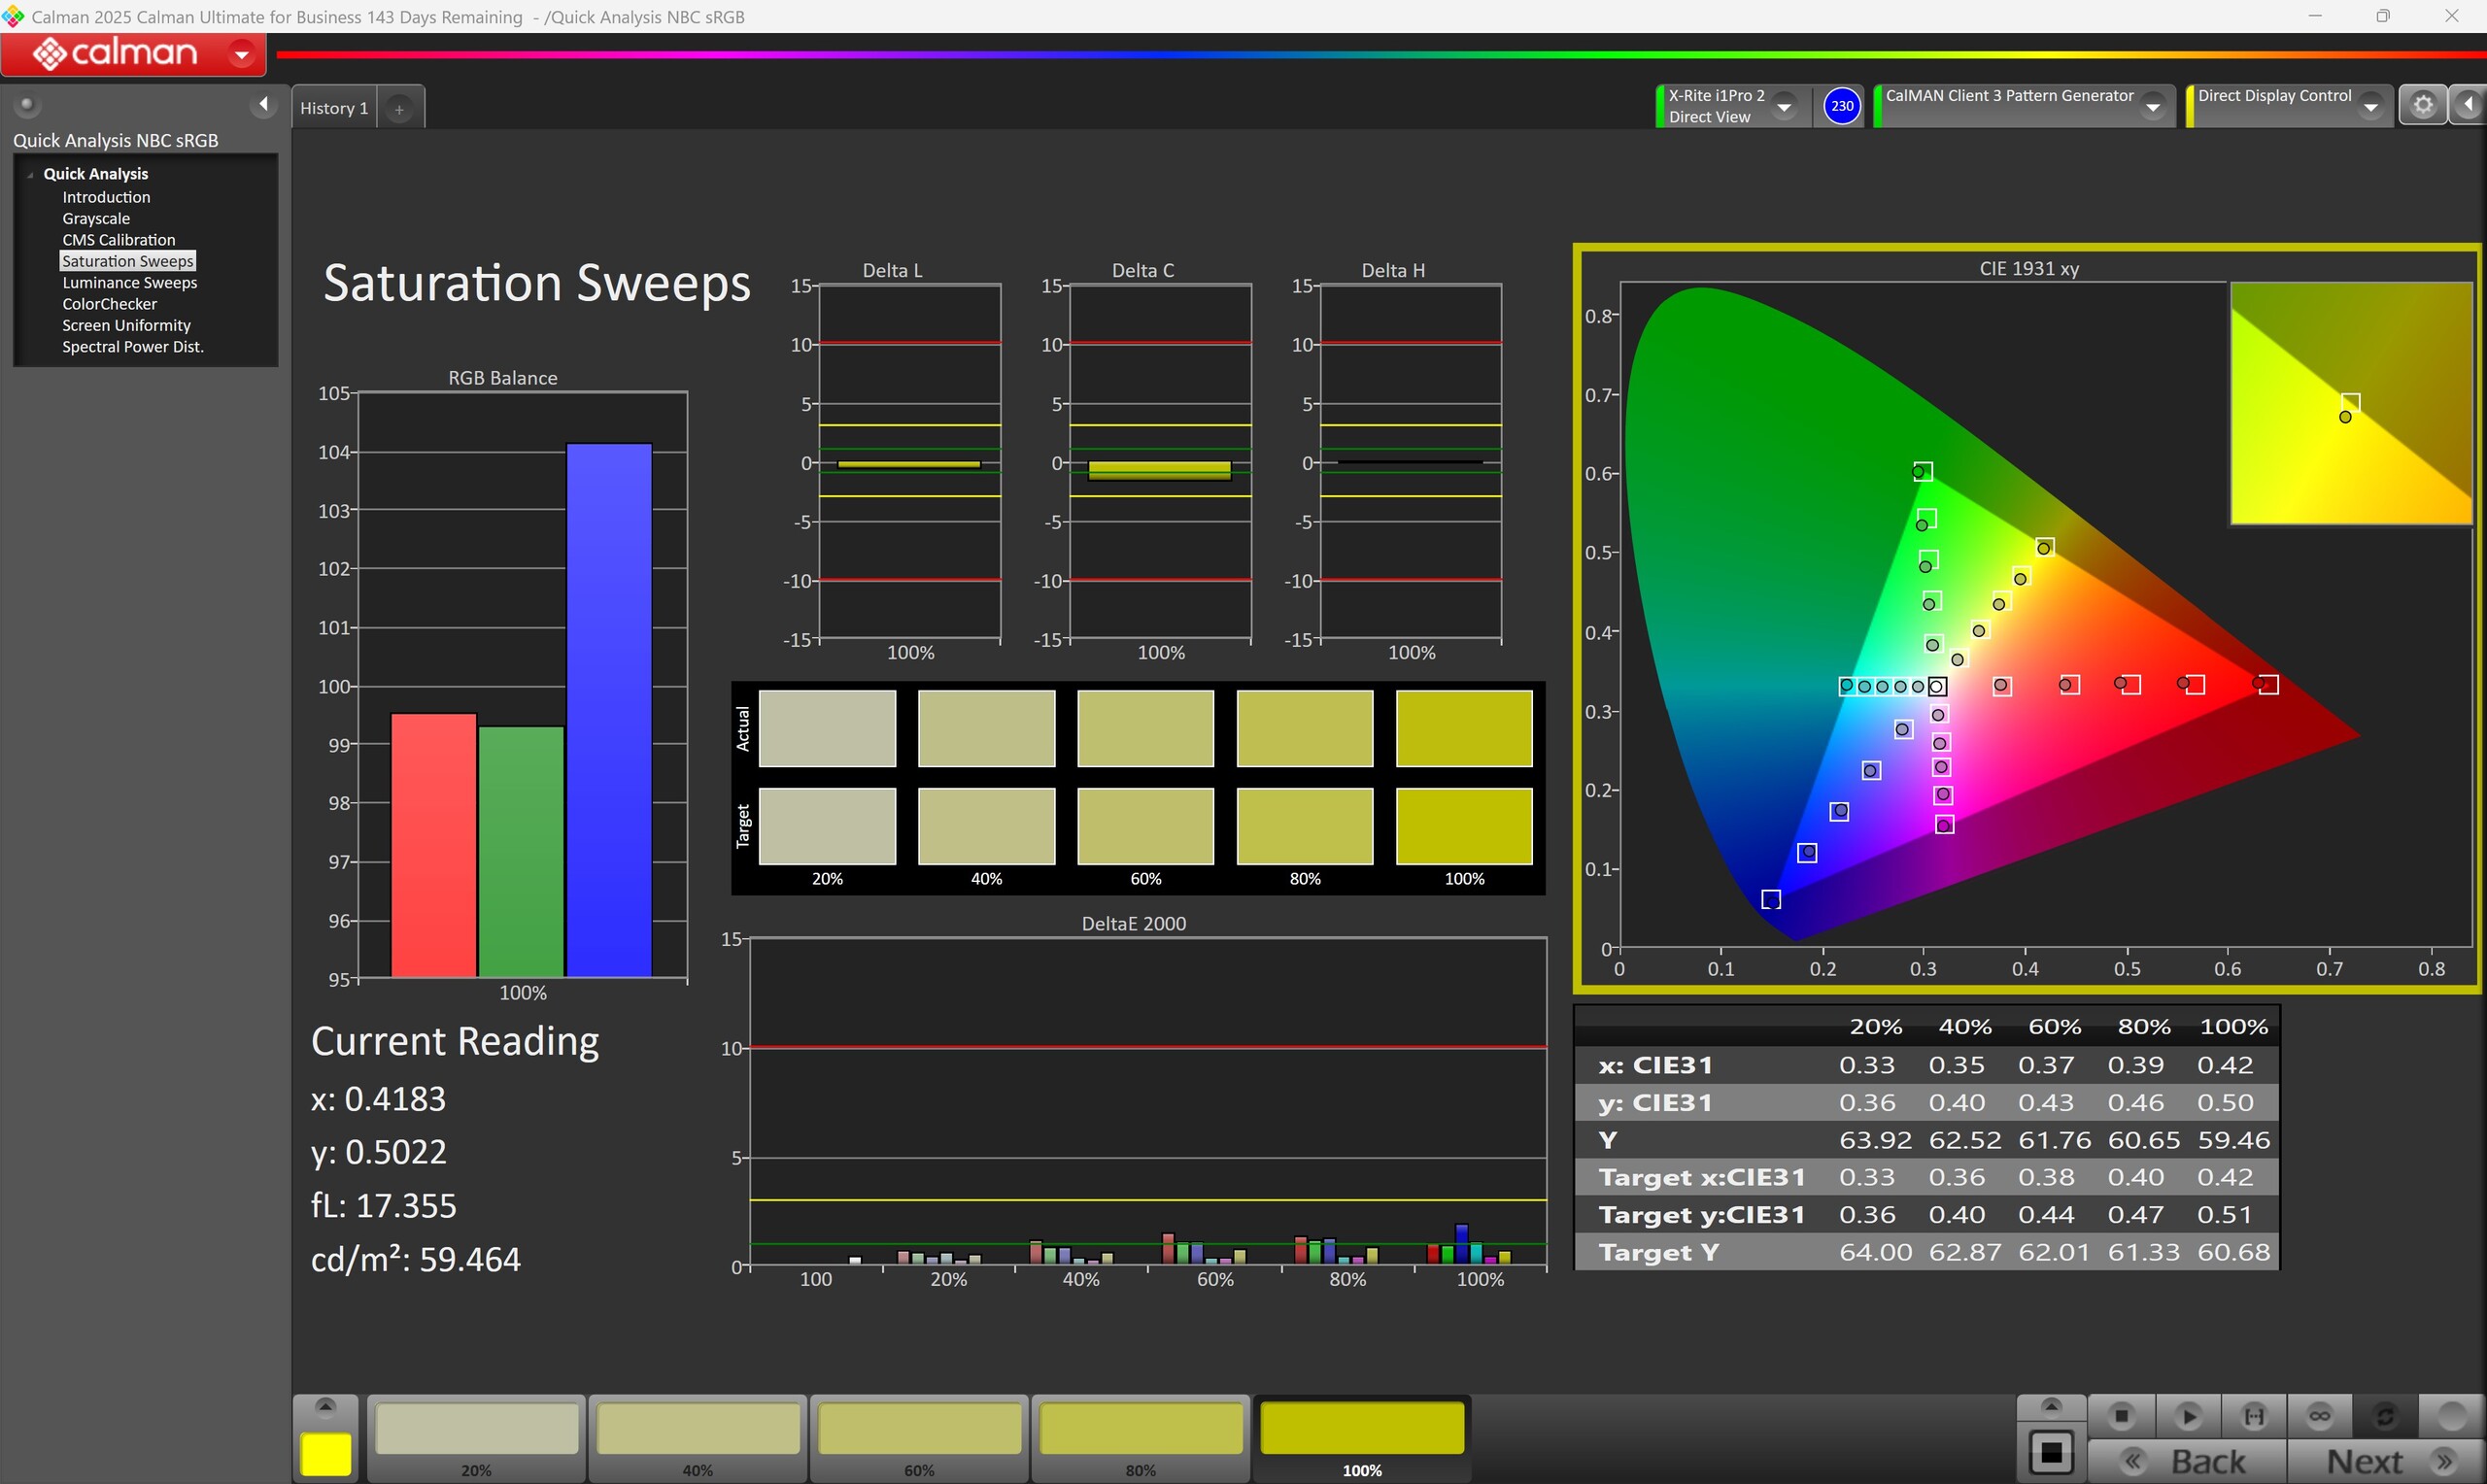Open the Calman logo menu arrow

[x=241, y=54]
